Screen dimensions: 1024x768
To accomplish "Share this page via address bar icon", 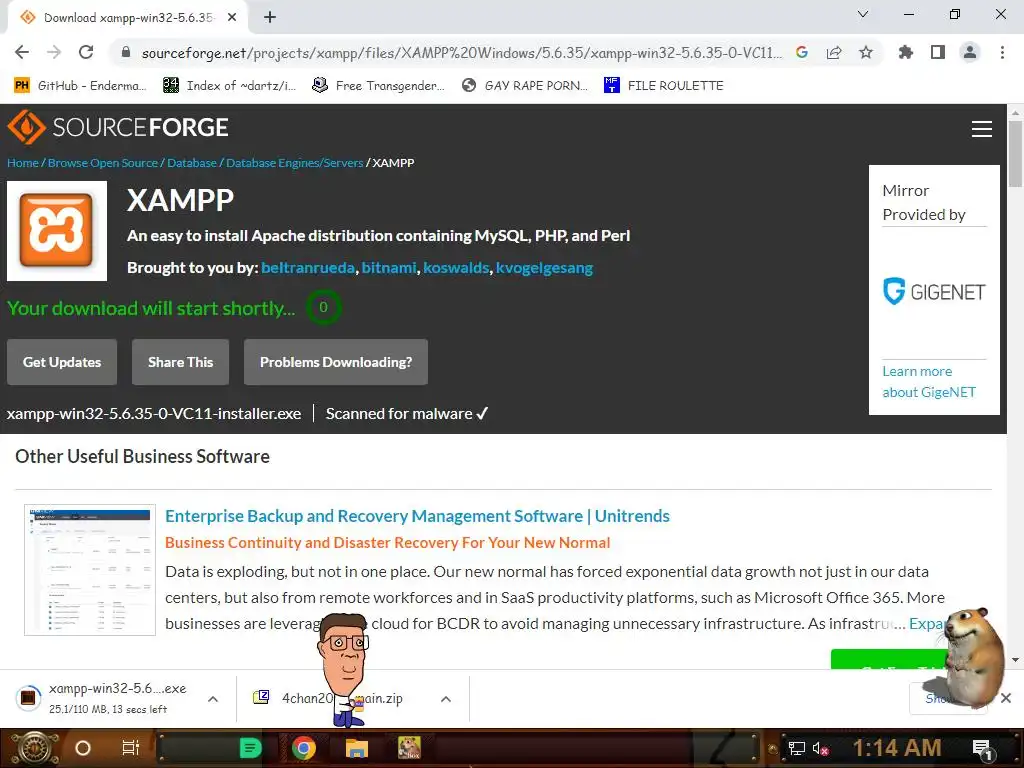I will (x=834, y=52).
